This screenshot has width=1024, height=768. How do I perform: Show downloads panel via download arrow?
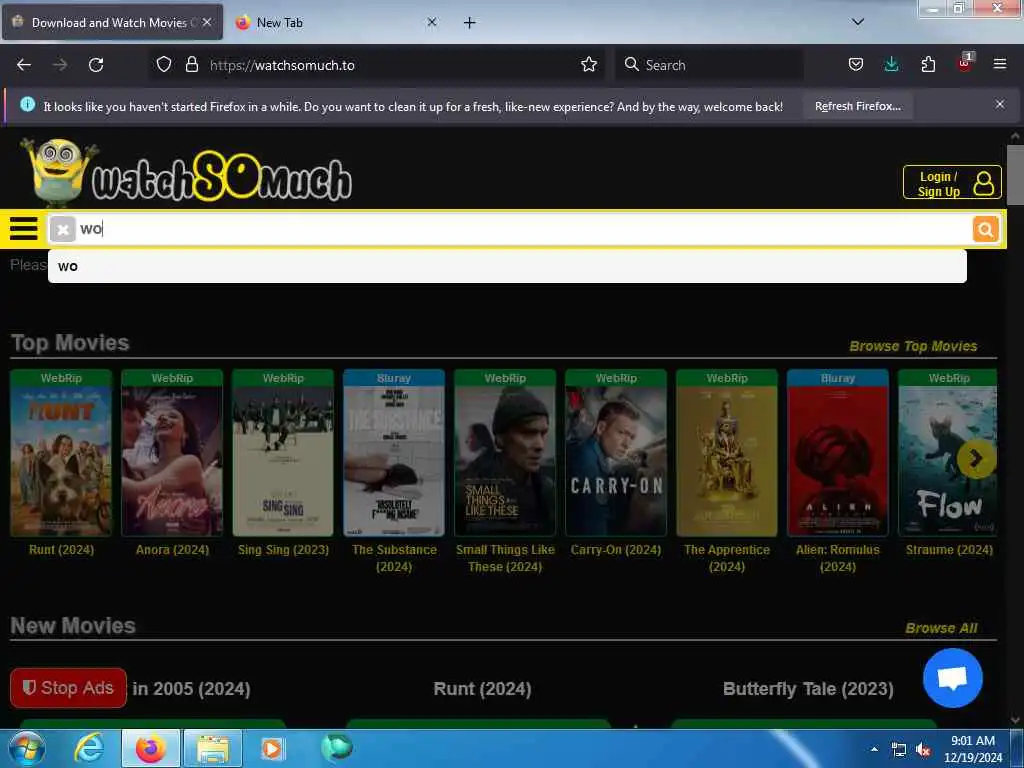(891, 65)
